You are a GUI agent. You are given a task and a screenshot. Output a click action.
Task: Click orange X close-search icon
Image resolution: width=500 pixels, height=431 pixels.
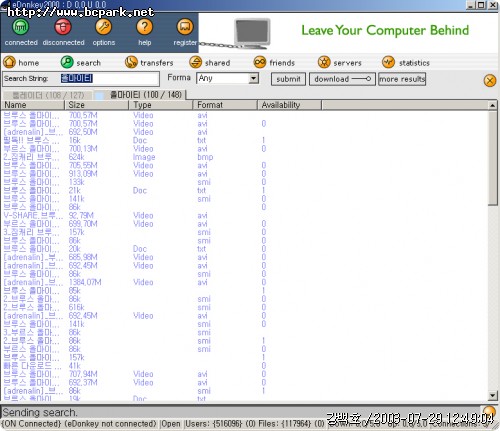(x=490, y=80)
